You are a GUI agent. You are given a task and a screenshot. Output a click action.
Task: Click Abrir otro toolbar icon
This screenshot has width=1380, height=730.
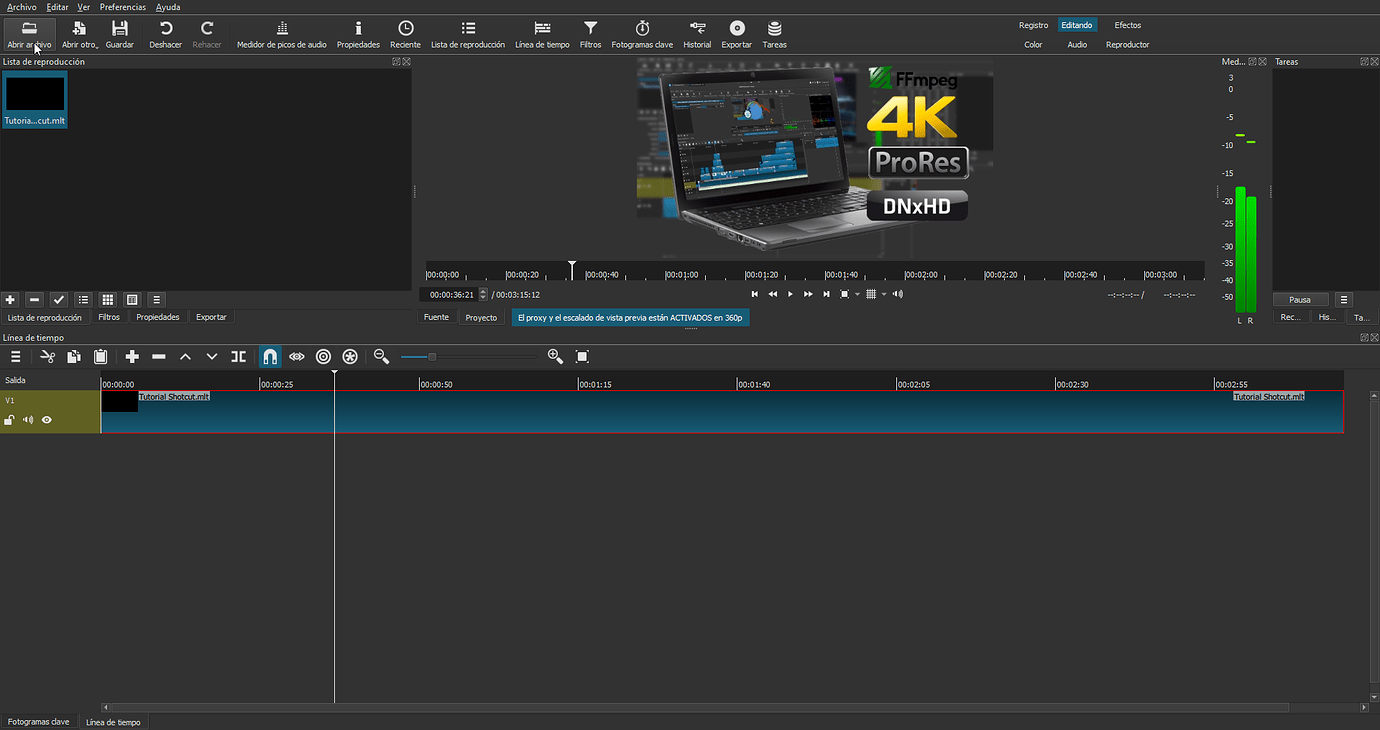click(x=80, y=34)
